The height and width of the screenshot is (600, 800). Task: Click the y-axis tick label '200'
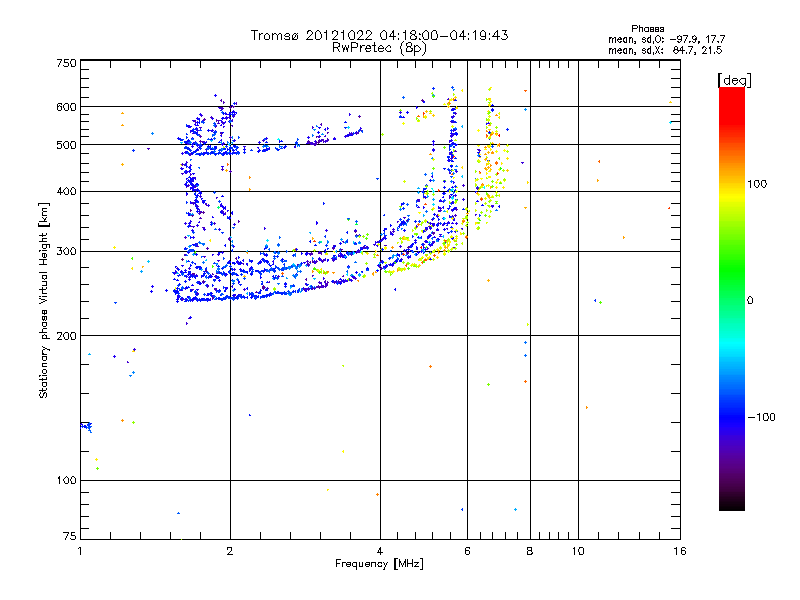[66, 336]
